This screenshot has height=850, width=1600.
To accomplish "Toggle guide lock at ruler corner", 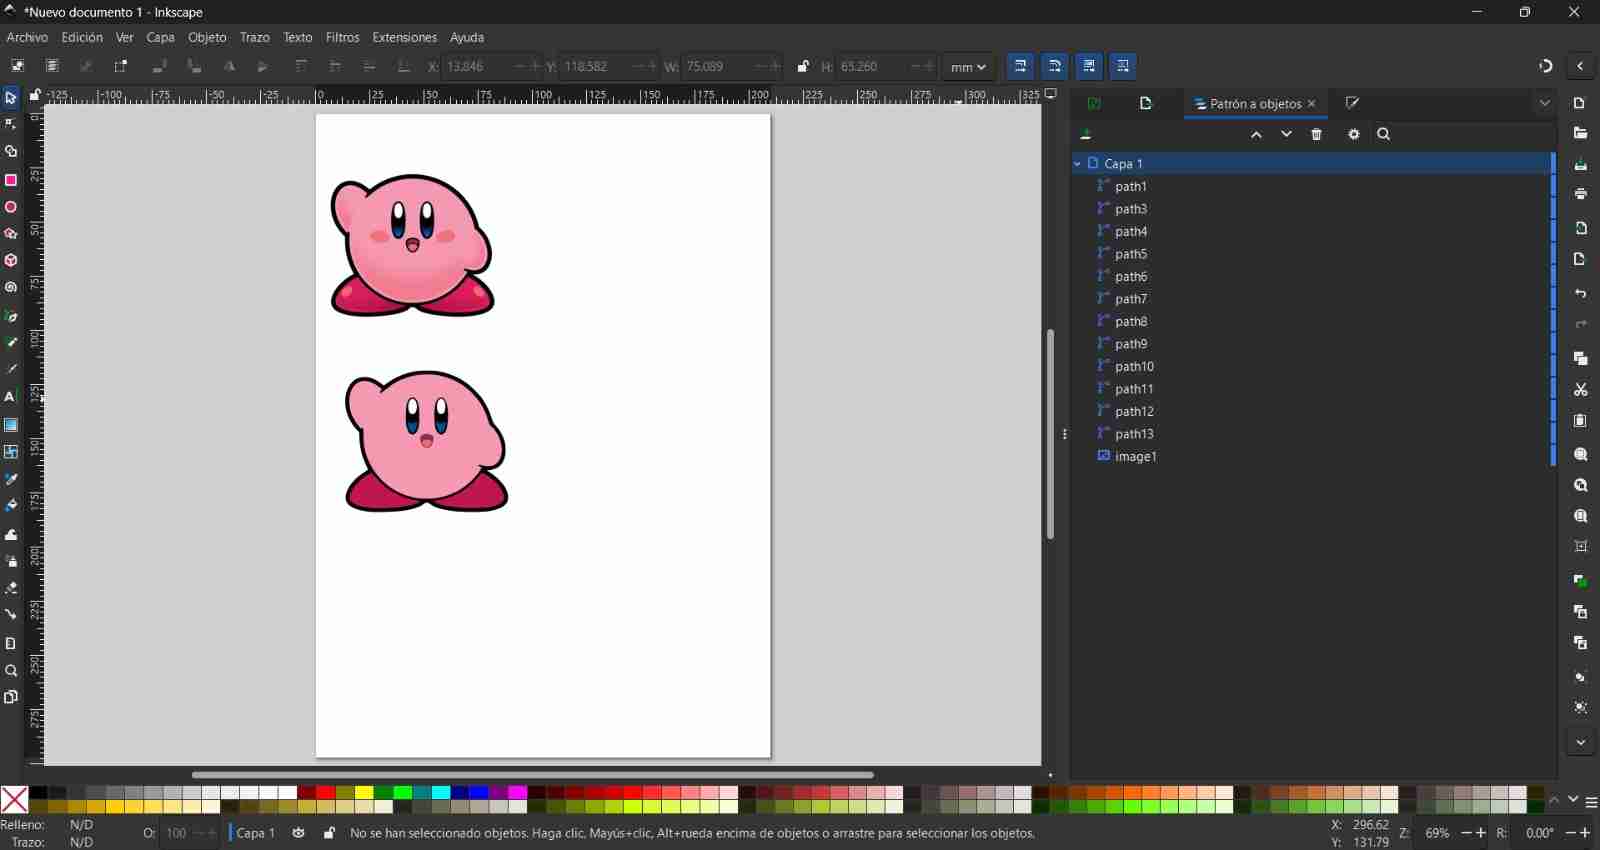I will pyautogui.click(x=35, y=95).
